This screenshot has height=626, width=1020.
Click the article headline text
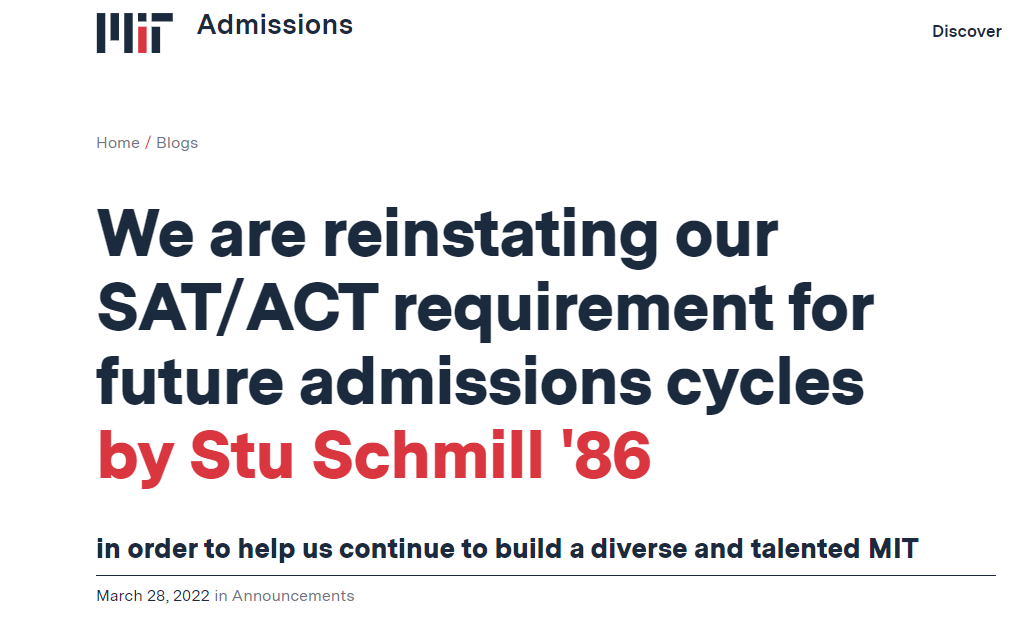pos(485,307)
